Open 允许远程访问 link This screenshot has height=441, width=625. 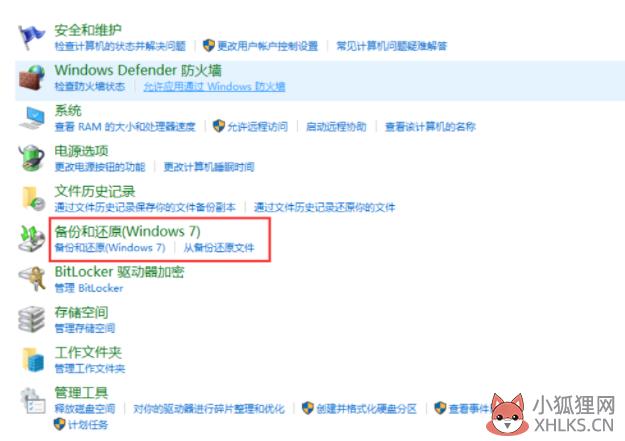257,127
